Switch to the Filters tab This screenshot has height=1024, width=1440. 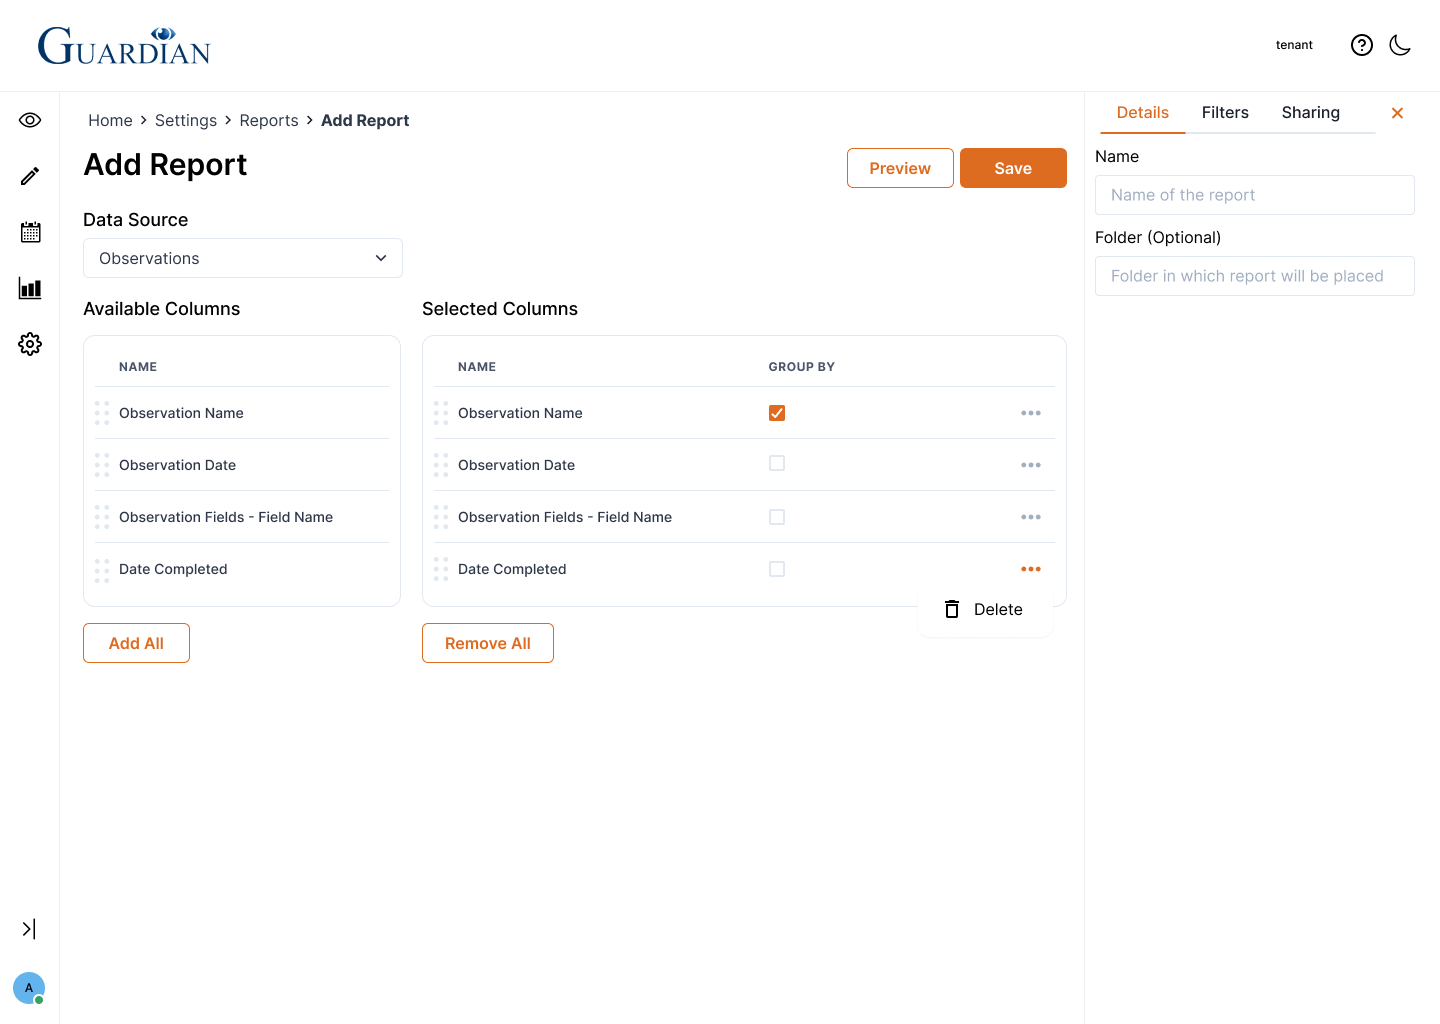(1225, 113)
